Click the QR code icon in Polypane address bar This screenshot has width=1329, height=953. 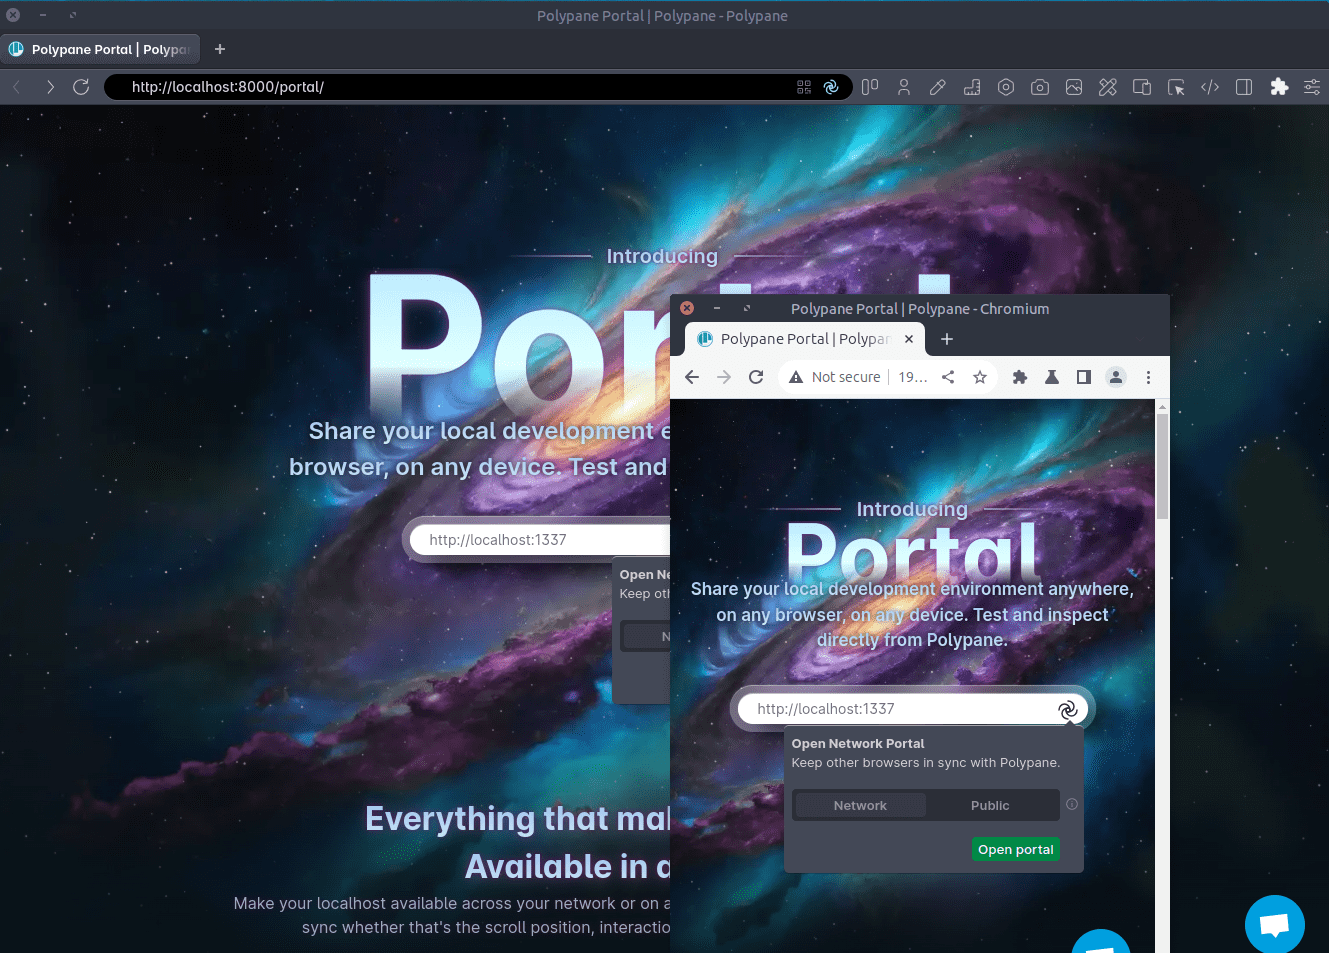(804, 87)
